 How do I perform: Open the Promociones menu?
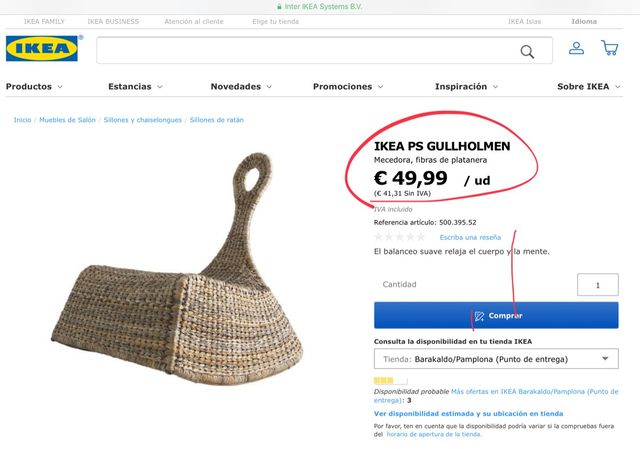click(x=348, y=87)
